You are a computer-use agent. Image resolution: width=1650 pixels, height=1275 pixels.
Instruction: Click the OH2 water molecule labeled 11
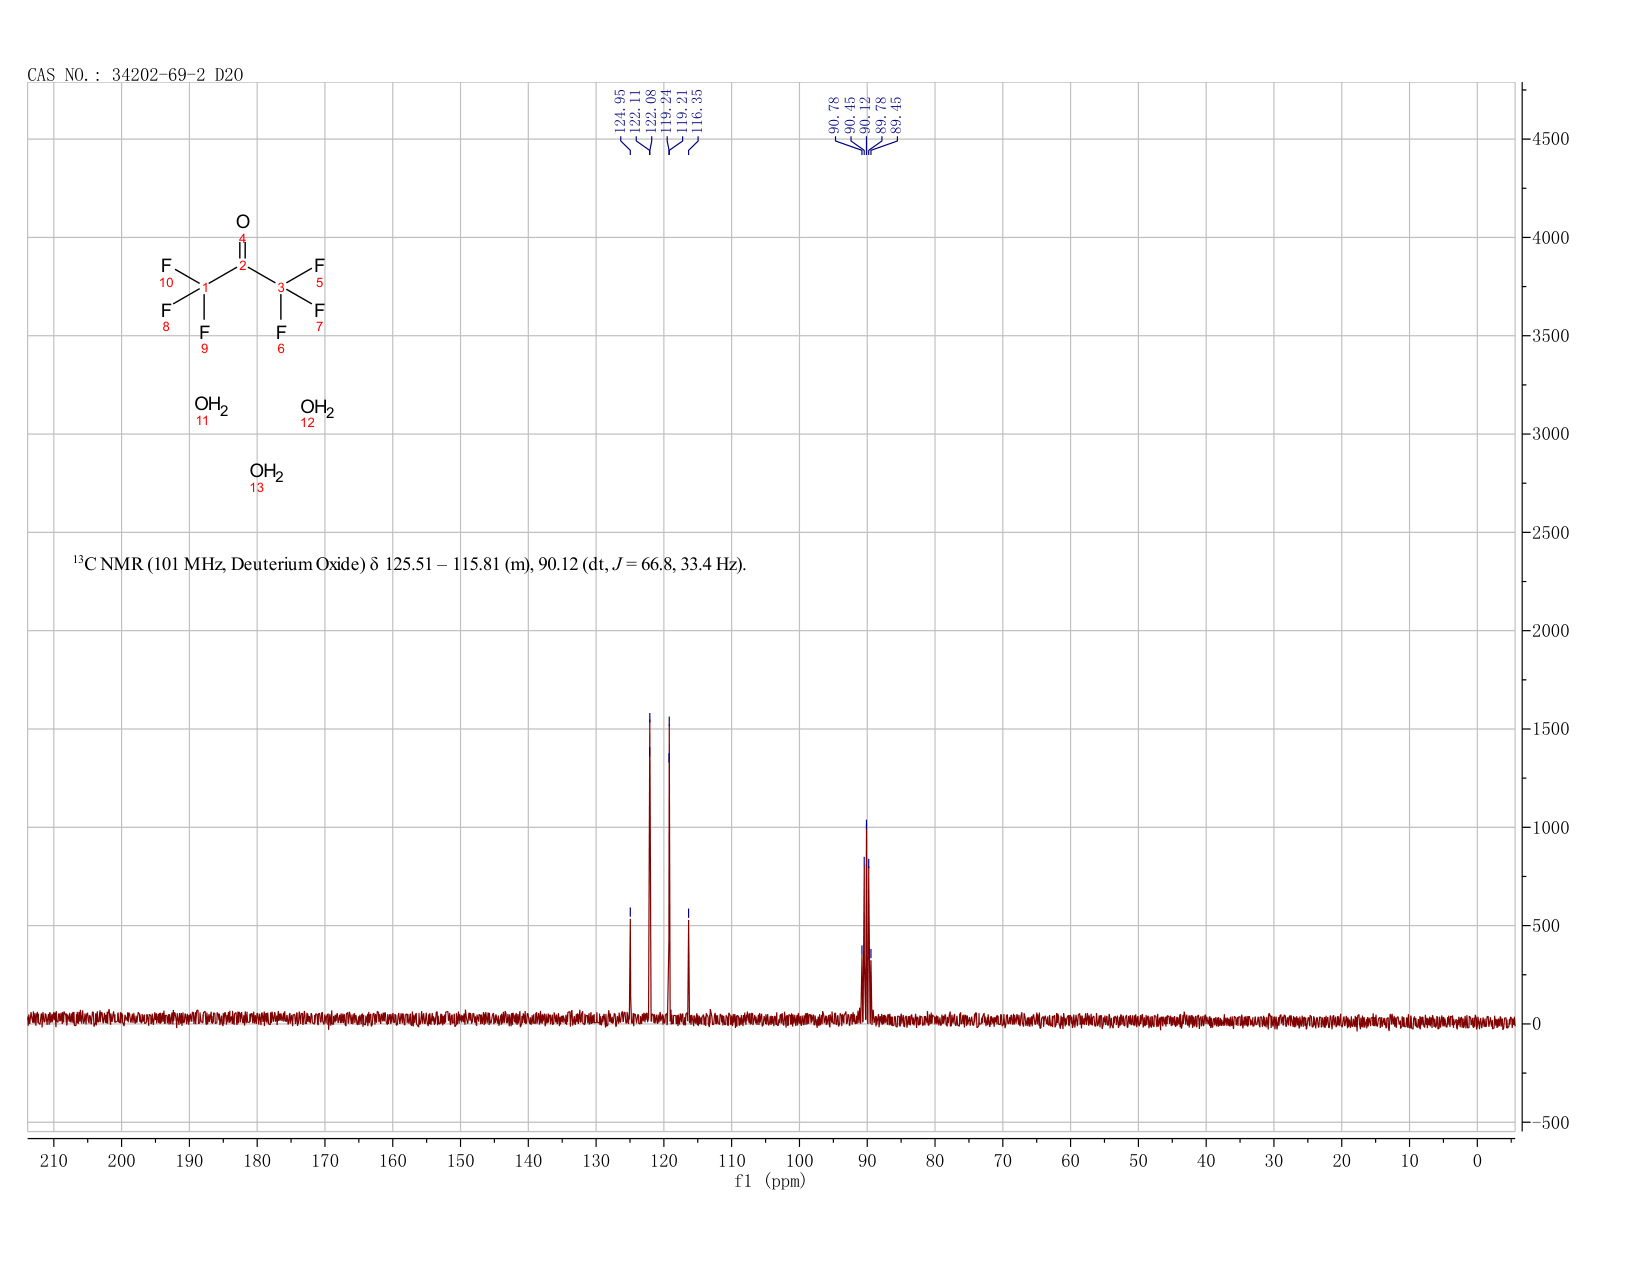[211, 405]
